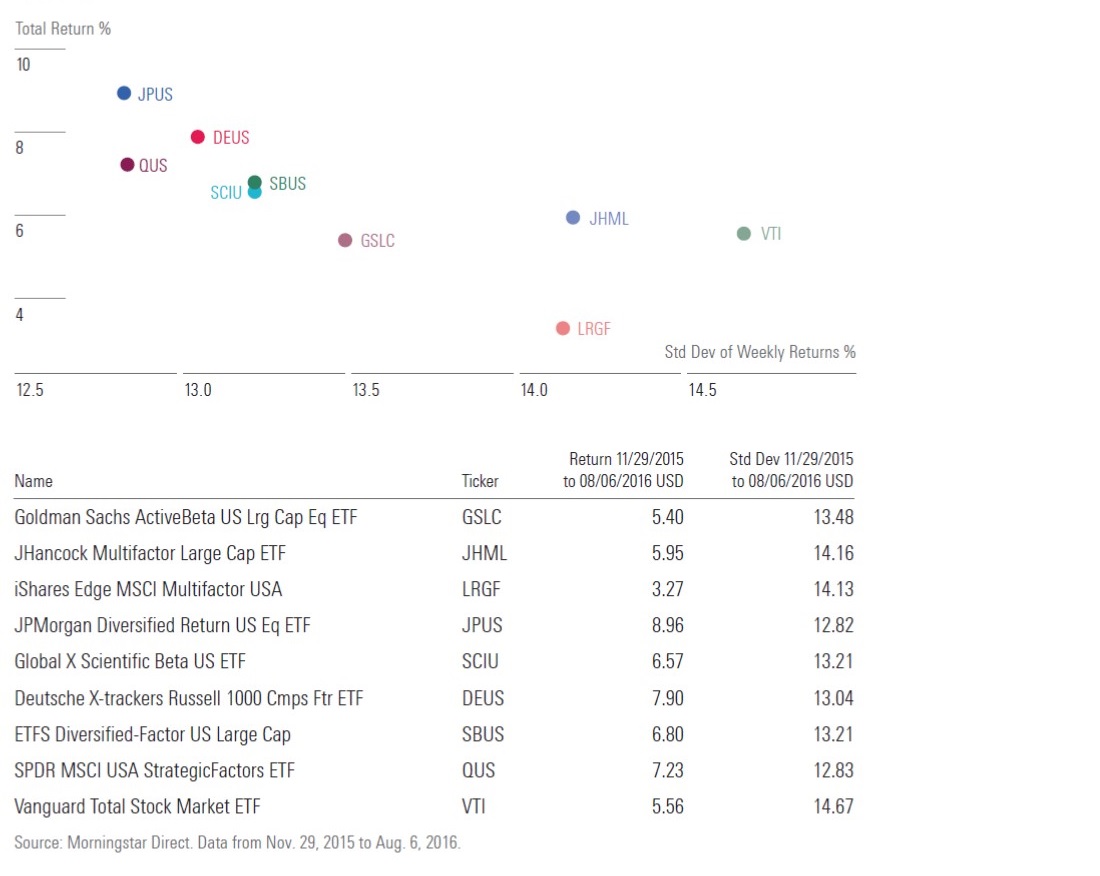Select the QUS dark purple dot

[127, 165]
